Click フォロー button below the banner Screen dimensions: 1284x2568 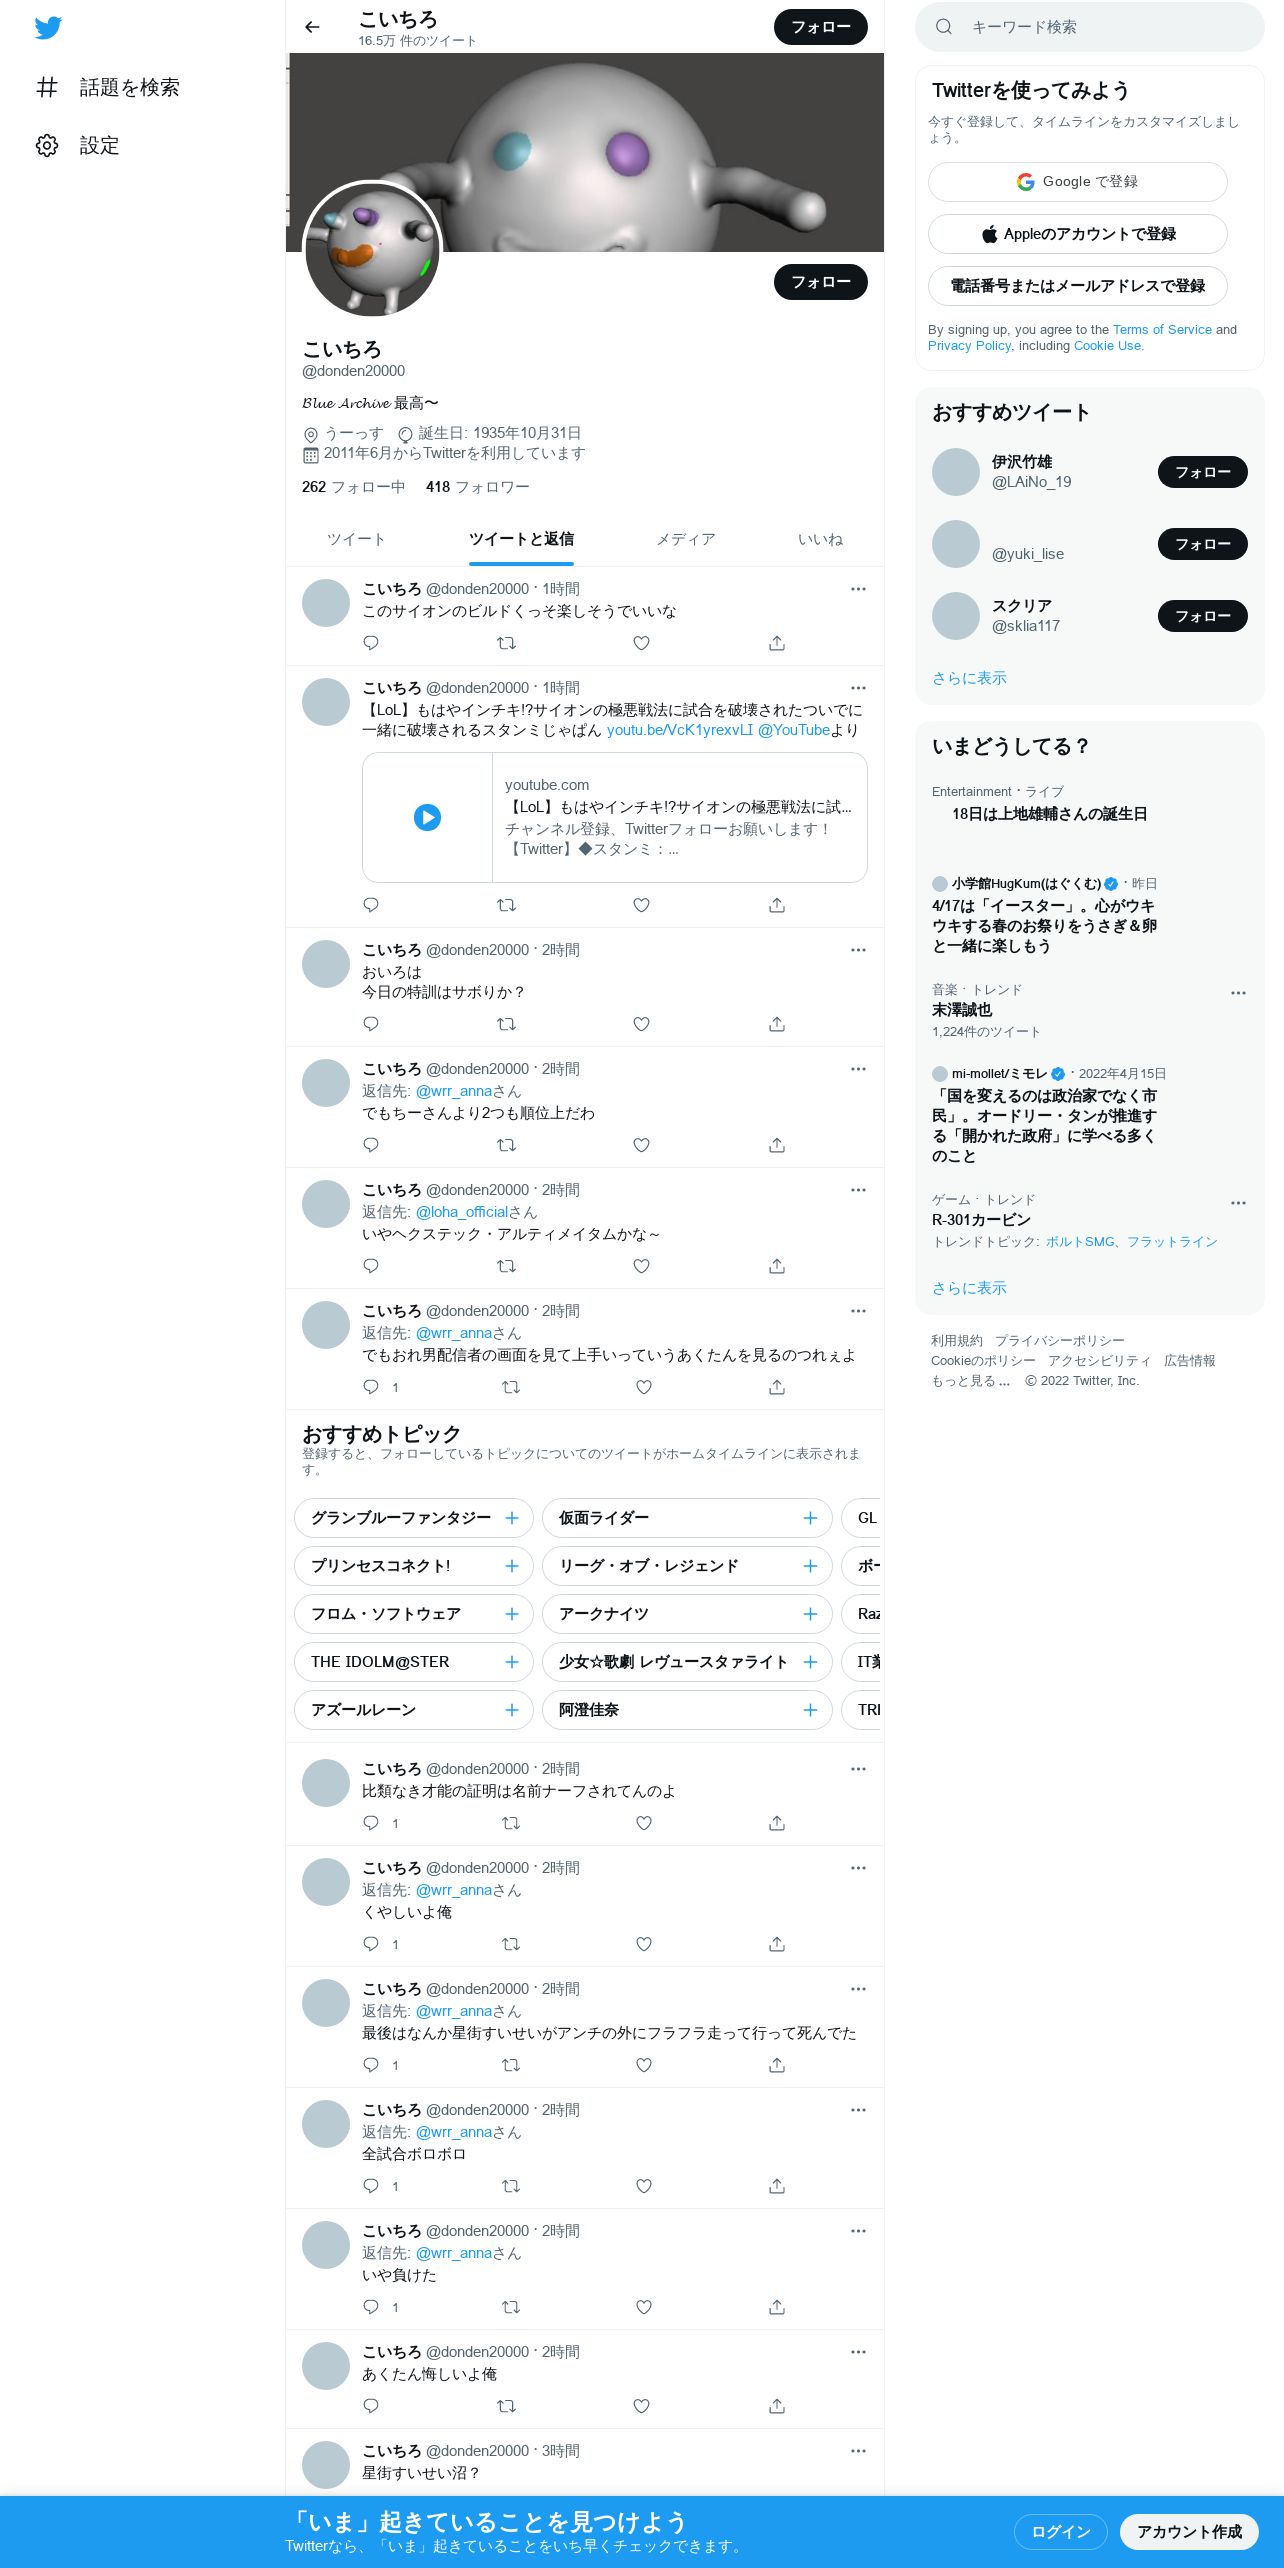(x=821, y=282)
